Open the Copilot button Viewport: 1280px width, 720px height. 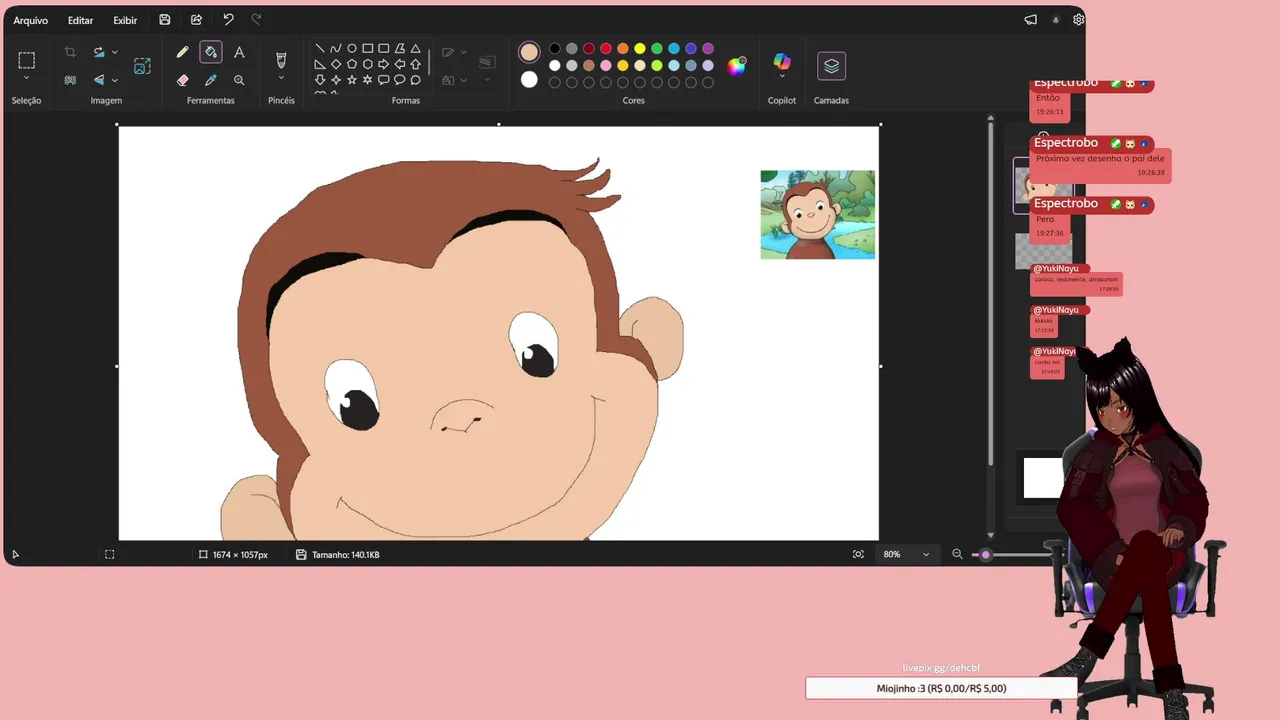click(x=782, y=63)
